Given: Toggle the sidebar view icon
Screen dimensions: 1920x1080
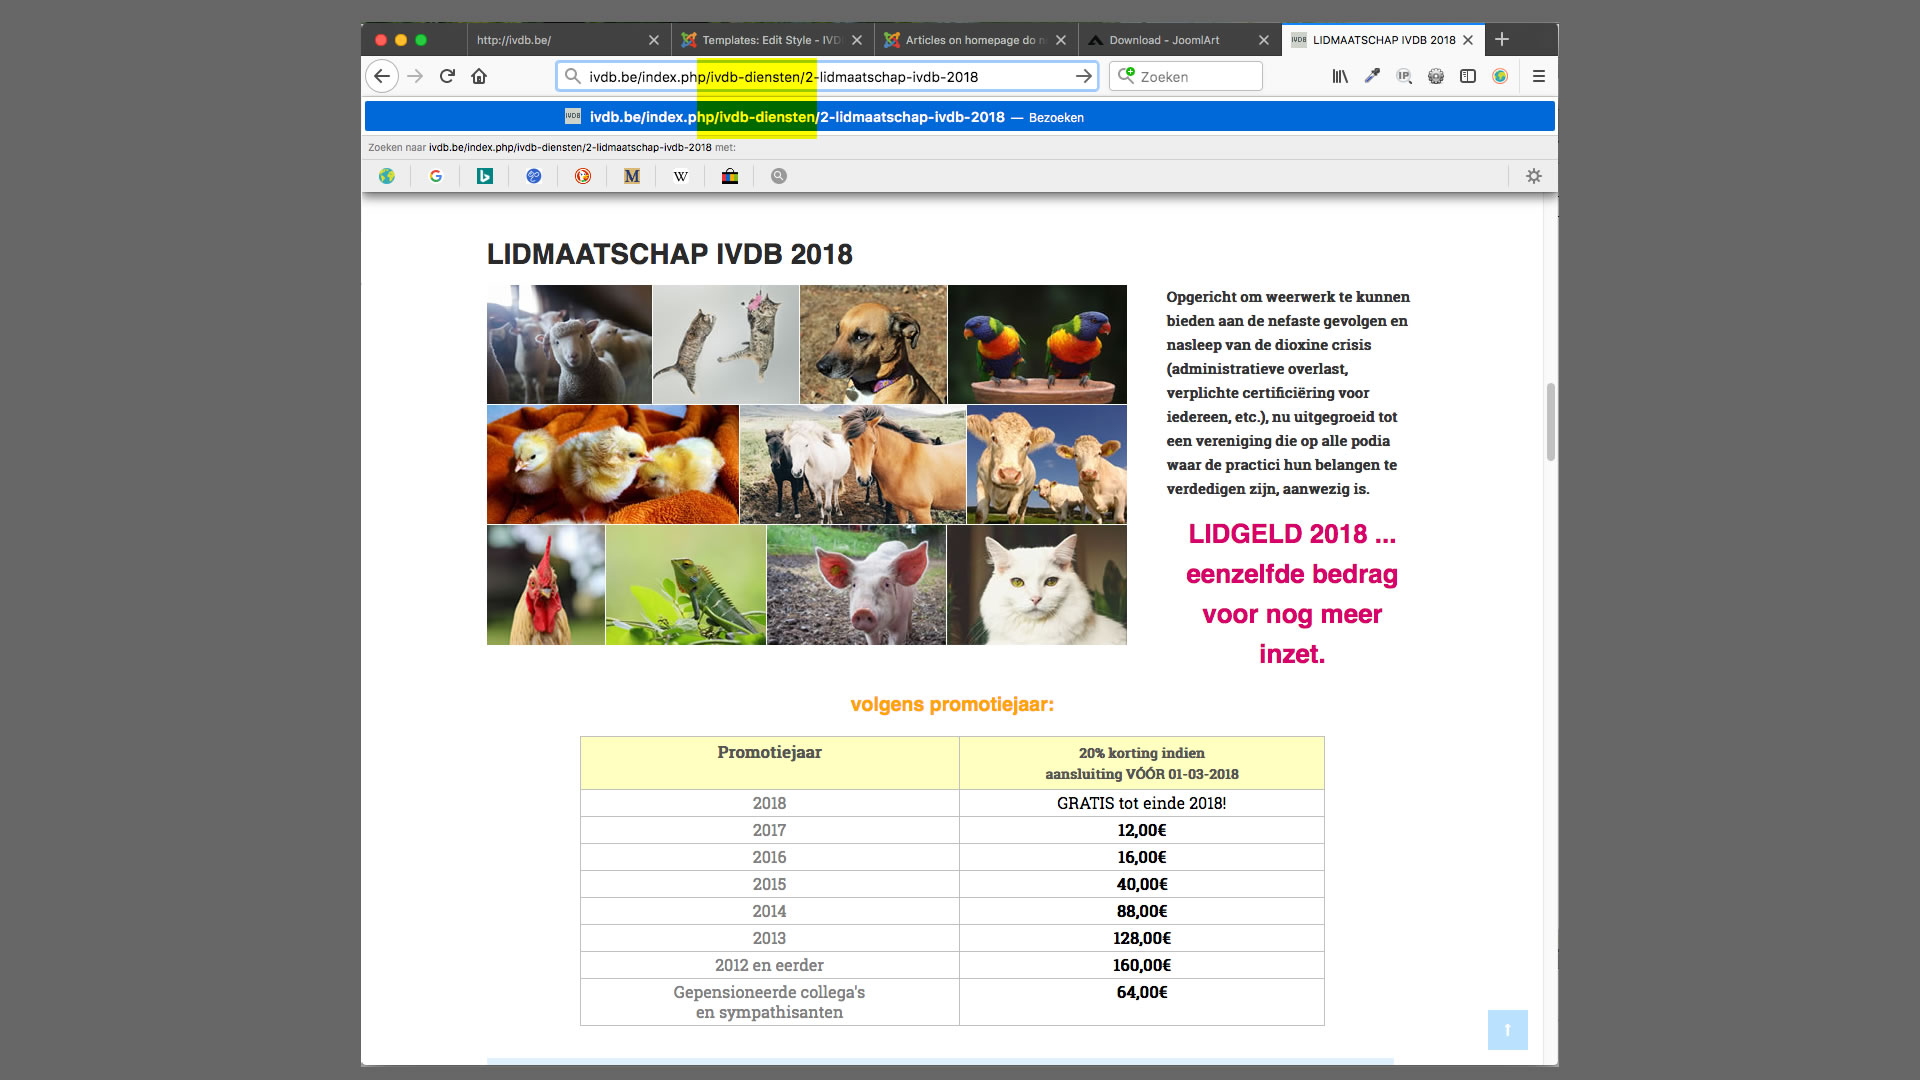Looking at the screenshot, I should tap(1468, 76).
